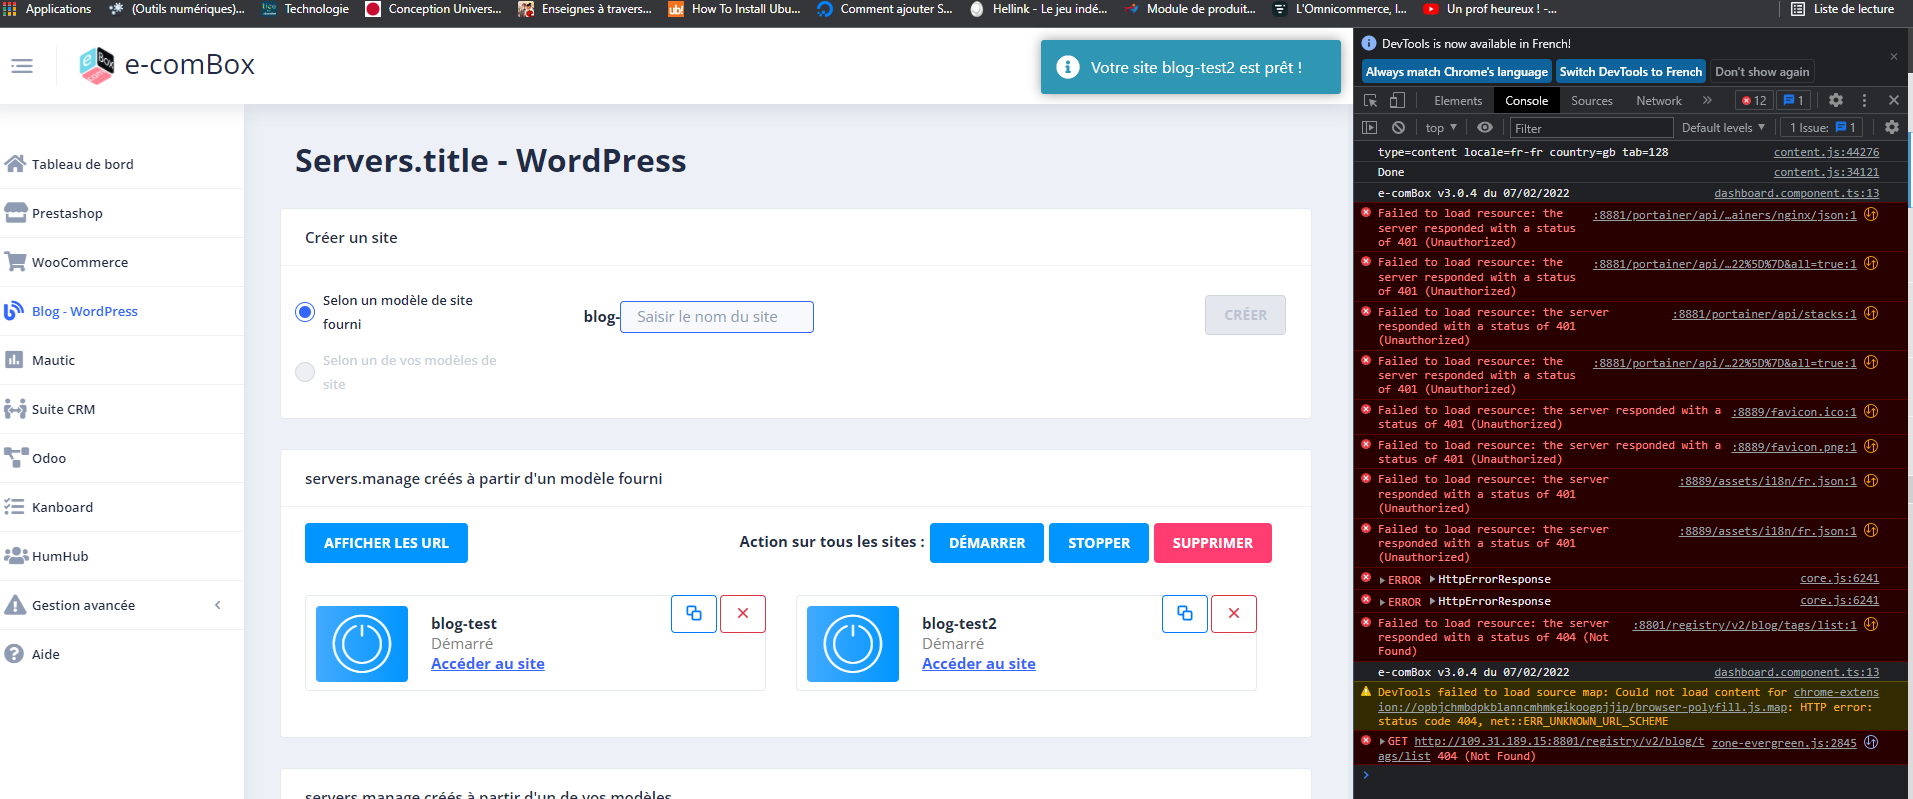Click the 12 errors badge in DevTools
The width and height of the screenshot is (1913, 799).
point(1754,100)
